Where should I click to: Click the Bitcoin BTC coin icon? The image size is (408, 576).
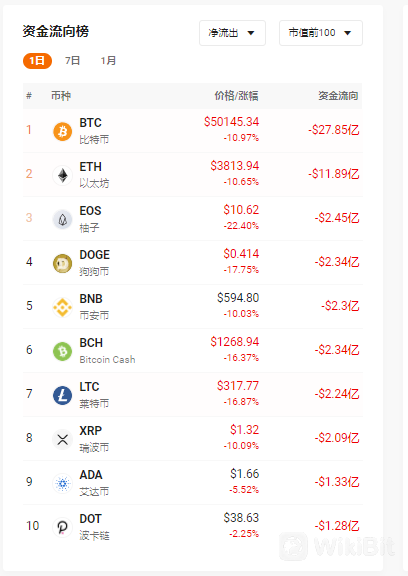pyautogui.click(x=62, y=131)
